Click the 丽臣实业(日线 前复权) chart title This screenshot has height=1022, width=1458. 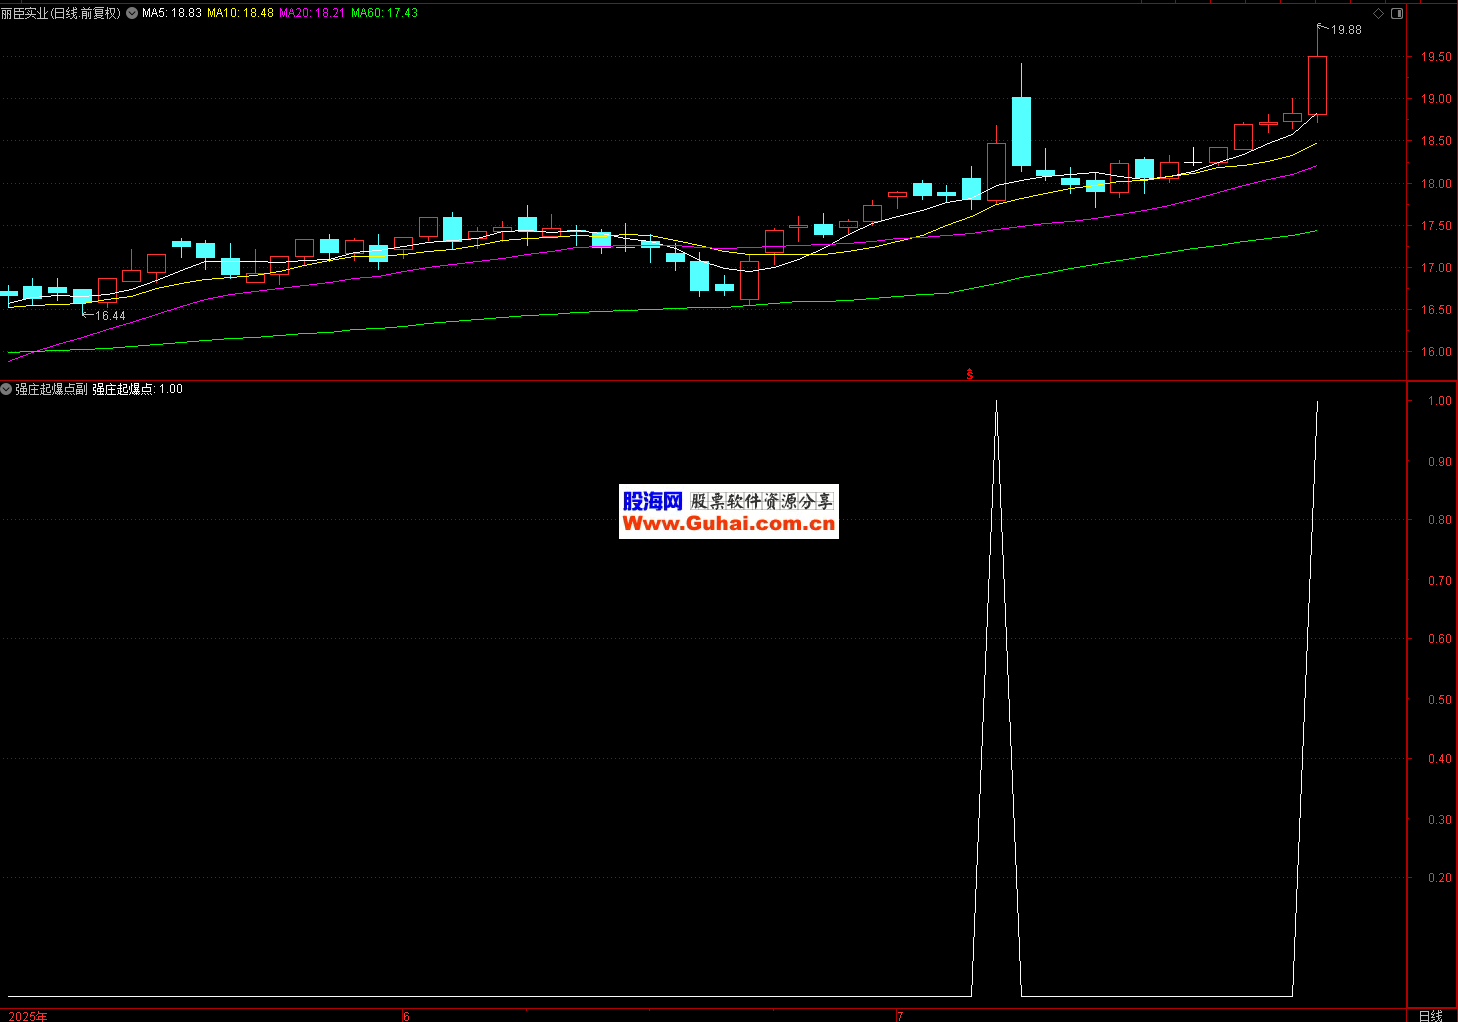pyautogui.click(x=61, y=13)
